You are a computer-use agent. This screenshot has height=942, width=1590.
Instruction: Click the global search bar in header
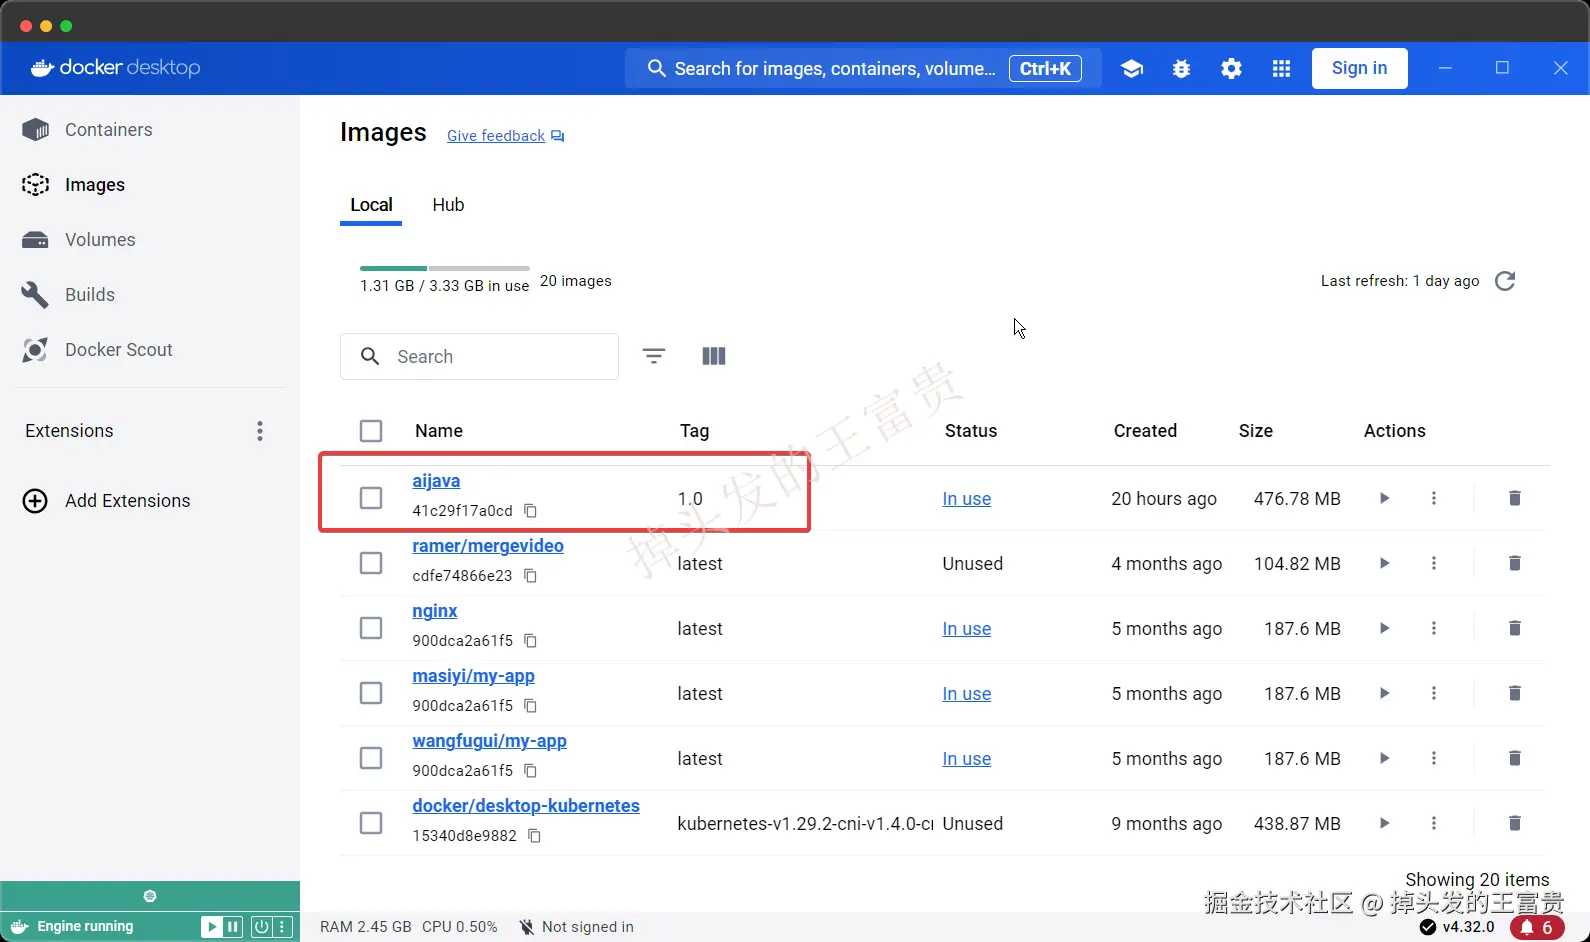pyautogui.click(x=863, y=68)
